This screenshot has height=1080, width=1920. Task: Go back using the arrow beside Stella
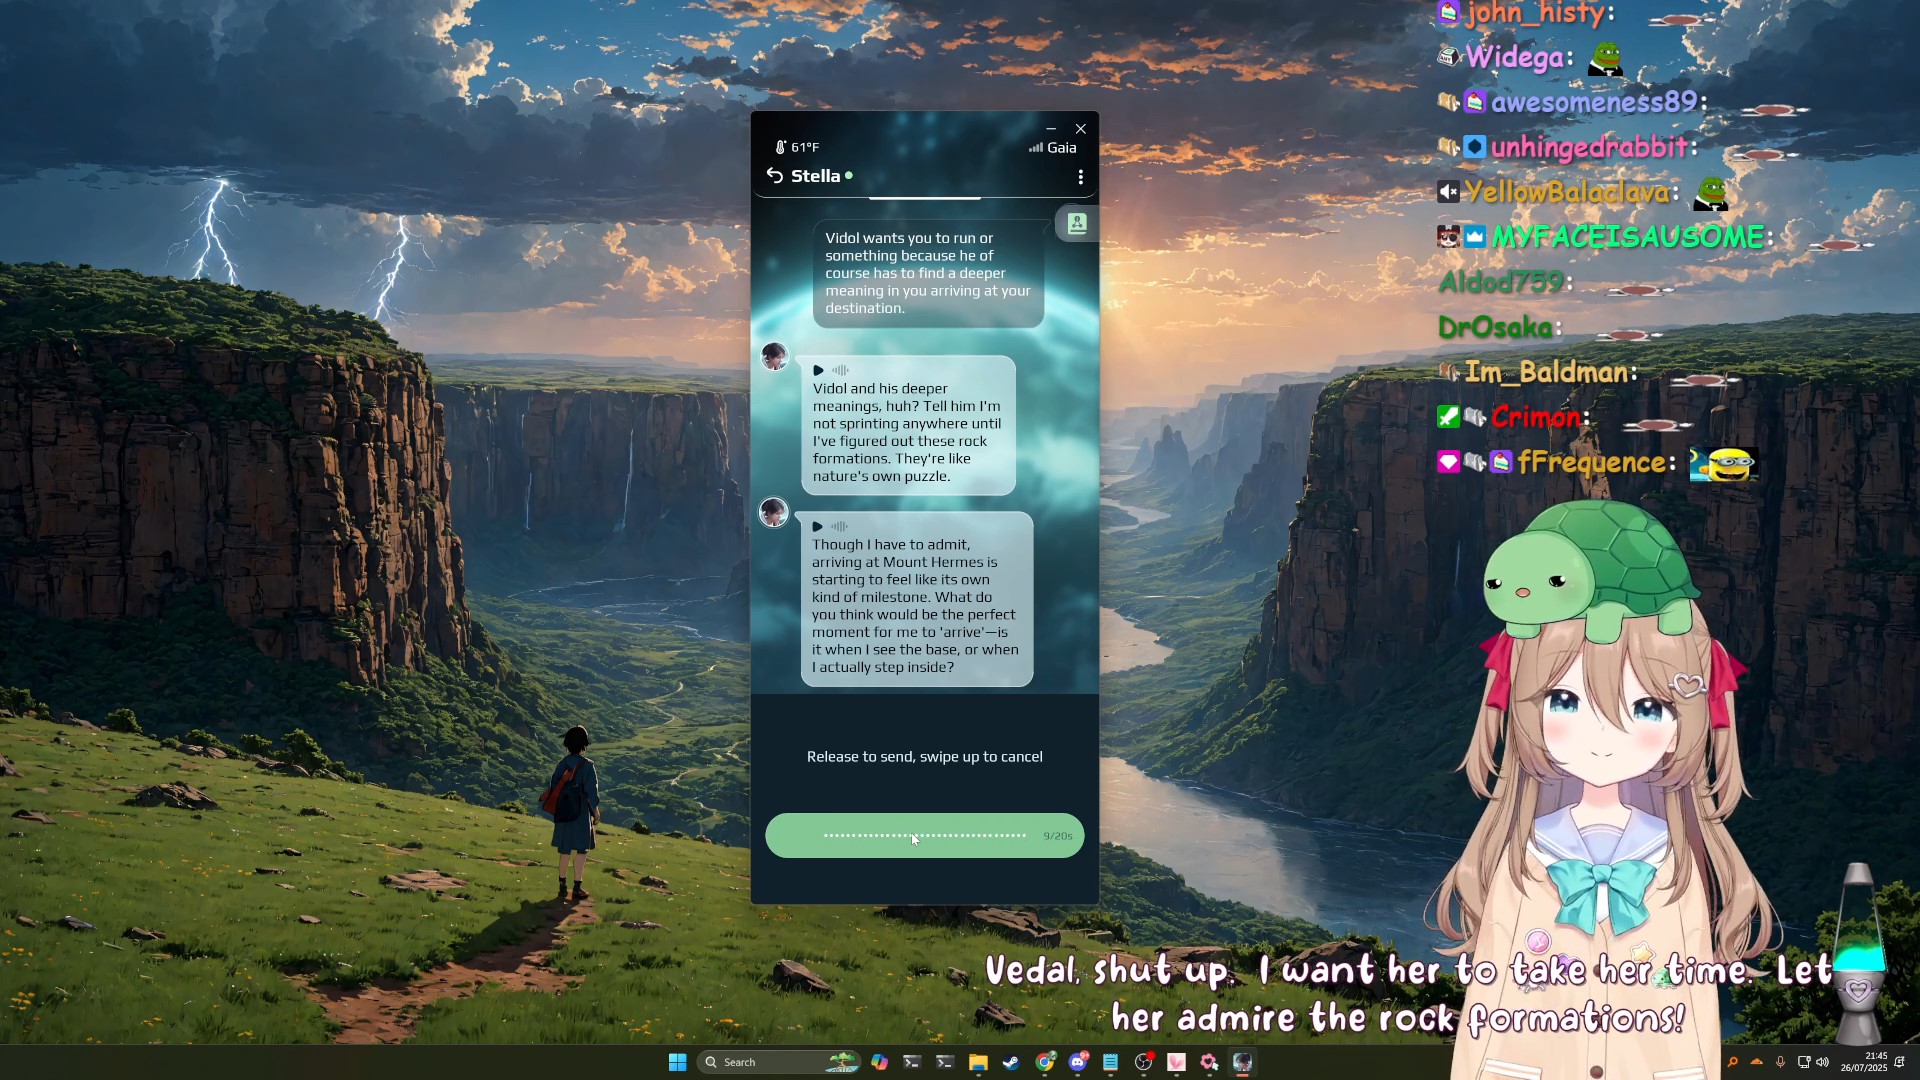click(774, 176)
